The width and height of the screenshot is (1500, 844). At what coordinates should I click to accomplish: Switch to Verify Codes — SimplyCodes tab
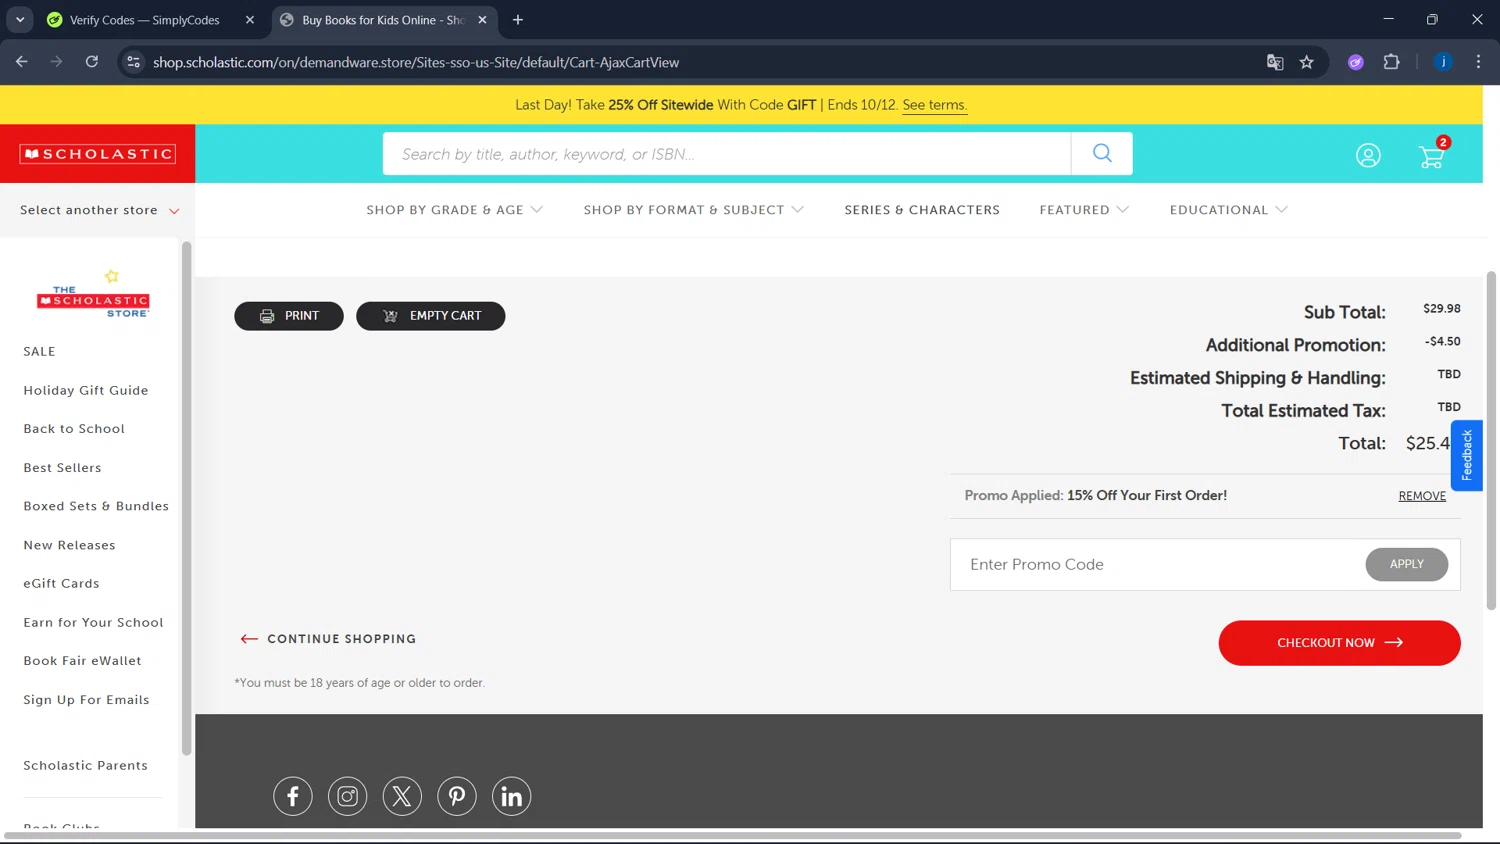click(146, 20)
